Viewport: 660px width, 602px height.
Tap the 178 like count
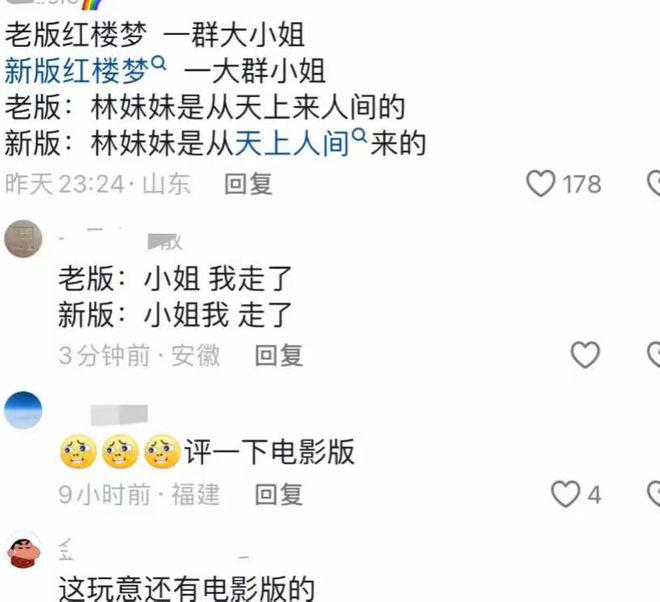(582, 184)
